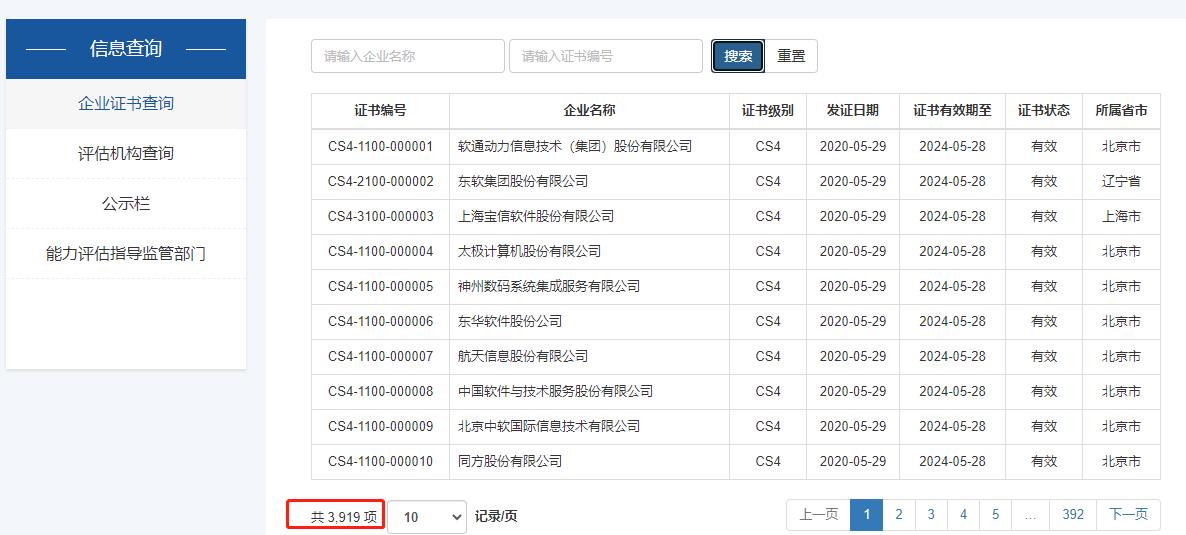Click company 神州数码系统集成服务有限公司
Screen dimensions: 1186x535
548,286
